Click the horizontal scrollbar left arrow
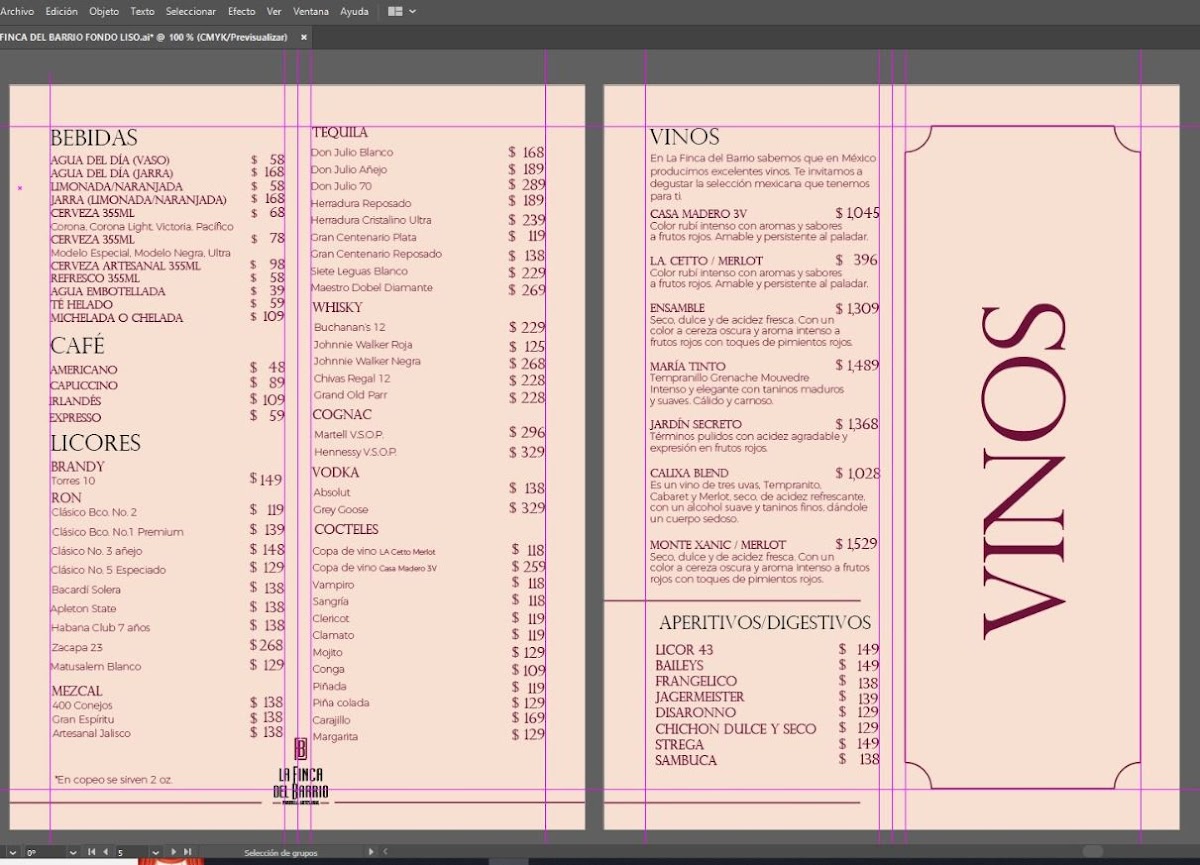This screenshot has height=865, width=1200. coord(385,852)
